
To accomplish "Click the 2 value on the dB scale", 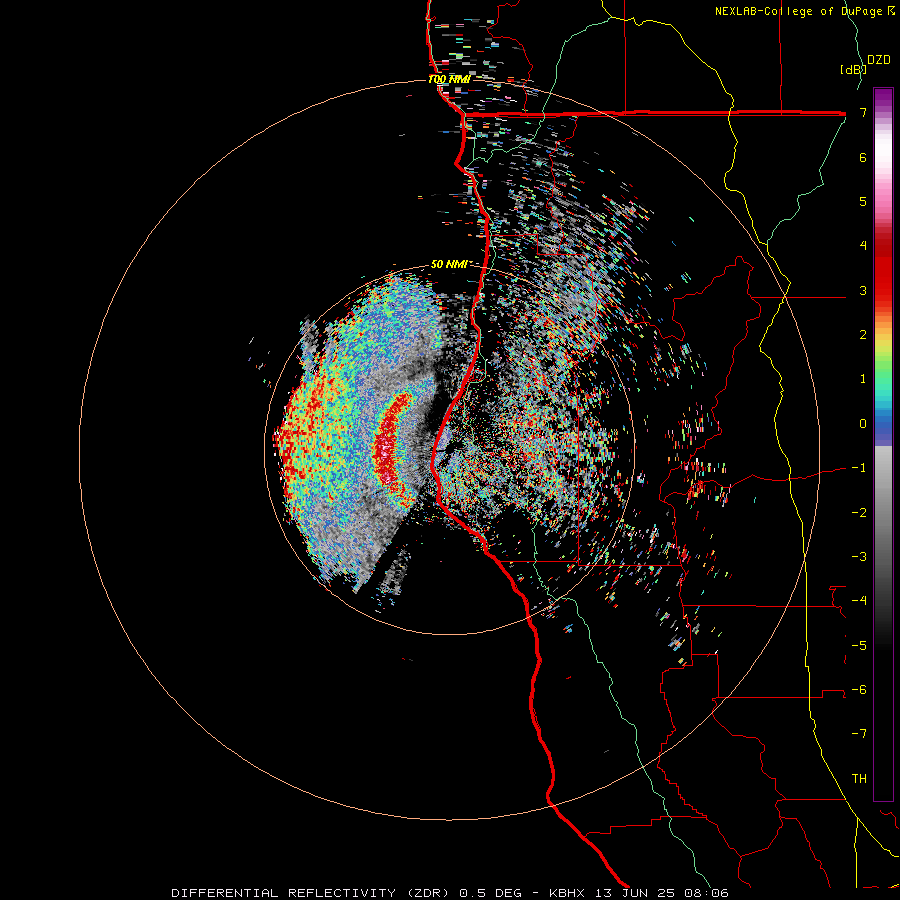I will [863, 335].
